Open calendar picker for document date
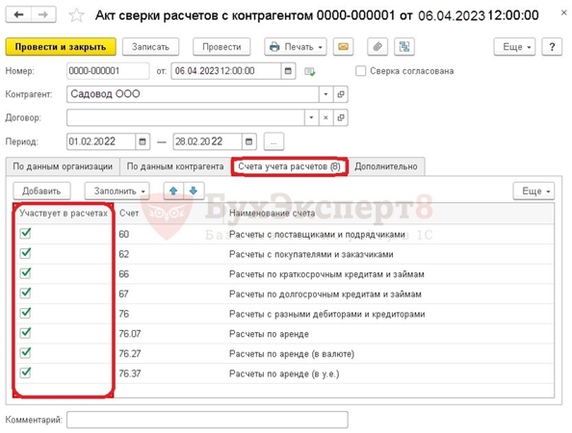The width and height of the screenshot is (572, 433). point(288,71)
